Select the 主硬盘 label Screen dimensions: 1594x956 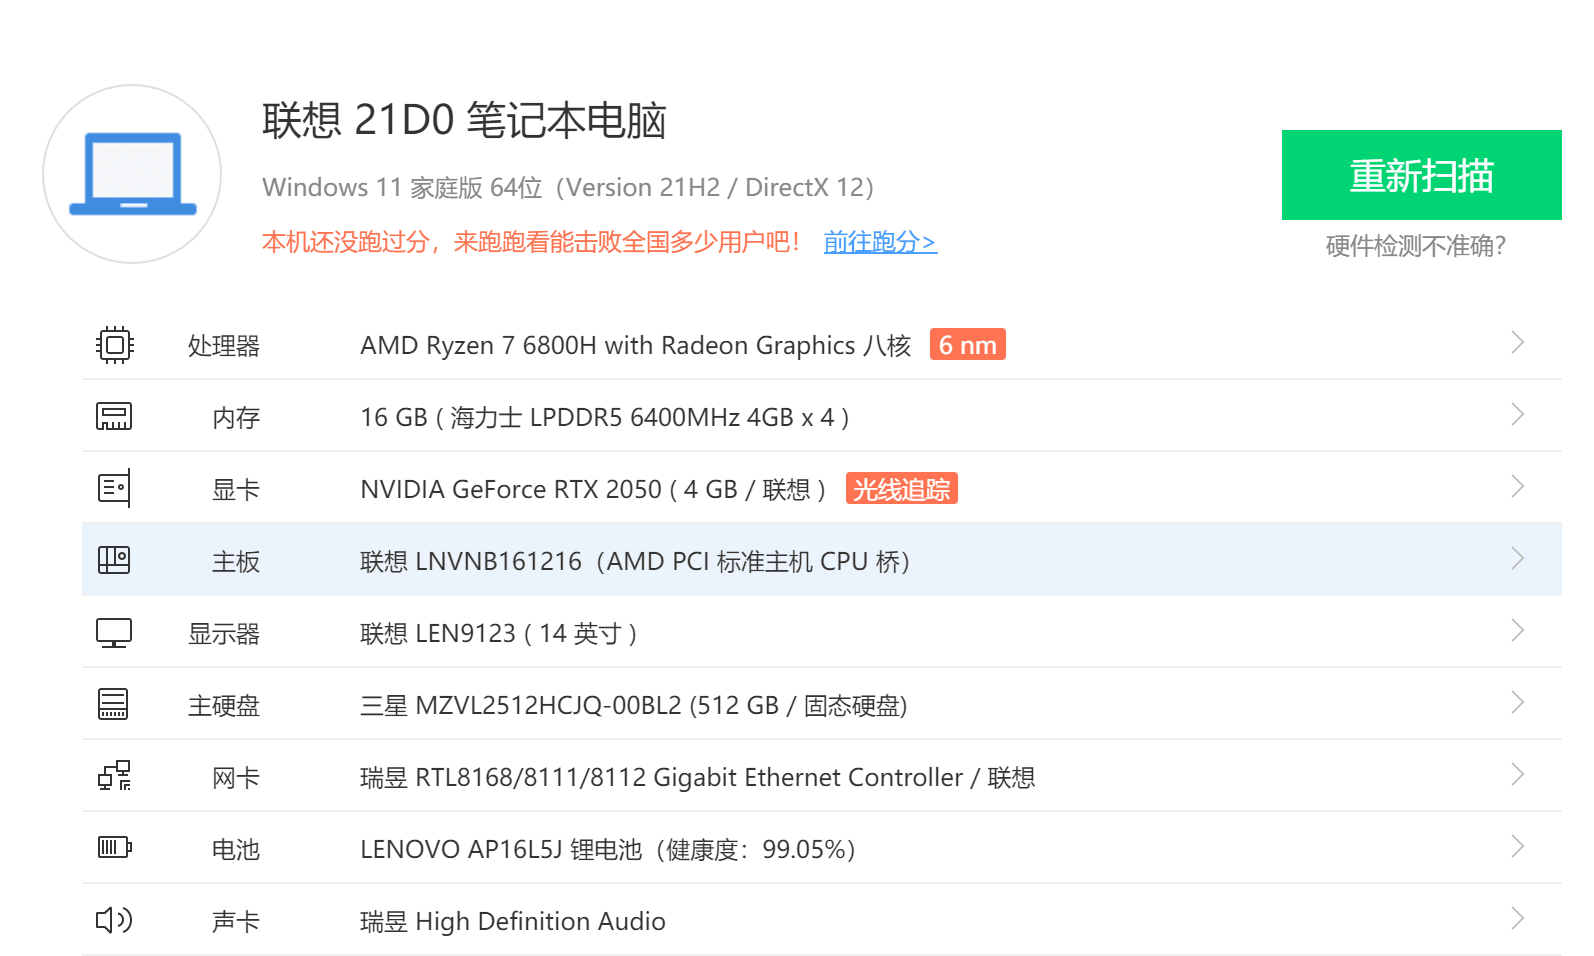coord(224,706)
